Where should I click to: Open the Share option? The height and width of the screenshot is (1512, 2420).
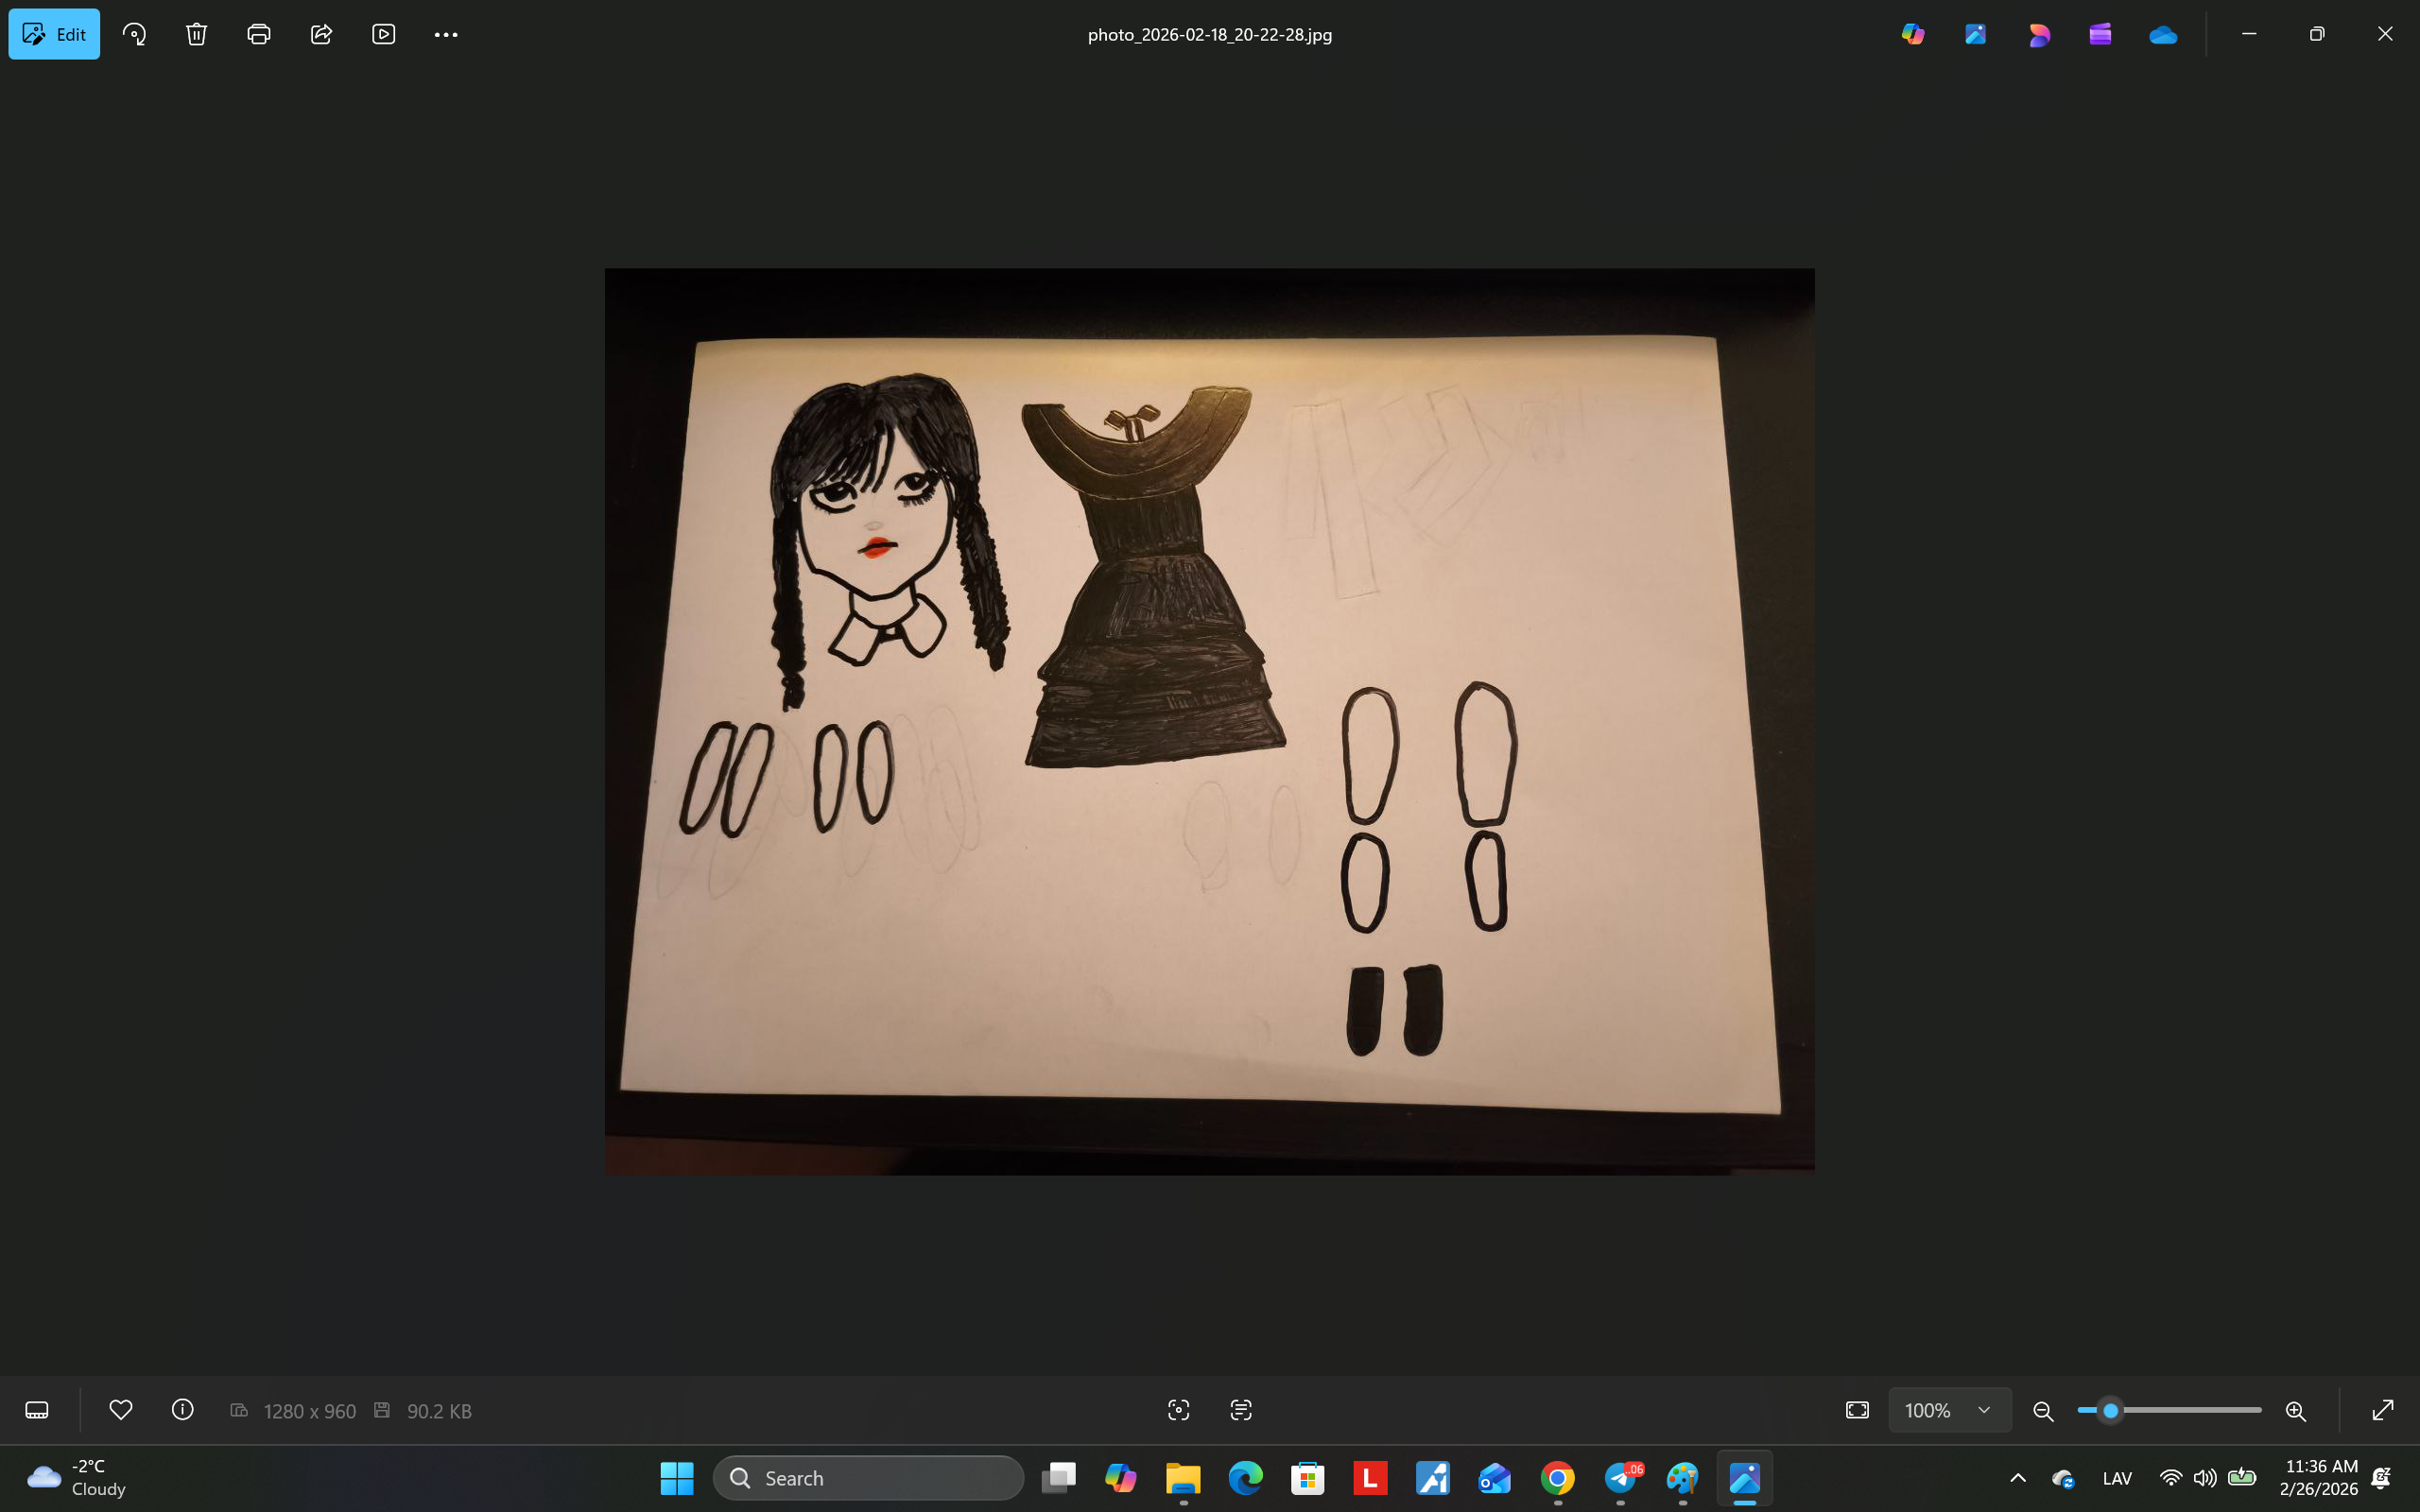coord(321,34)
